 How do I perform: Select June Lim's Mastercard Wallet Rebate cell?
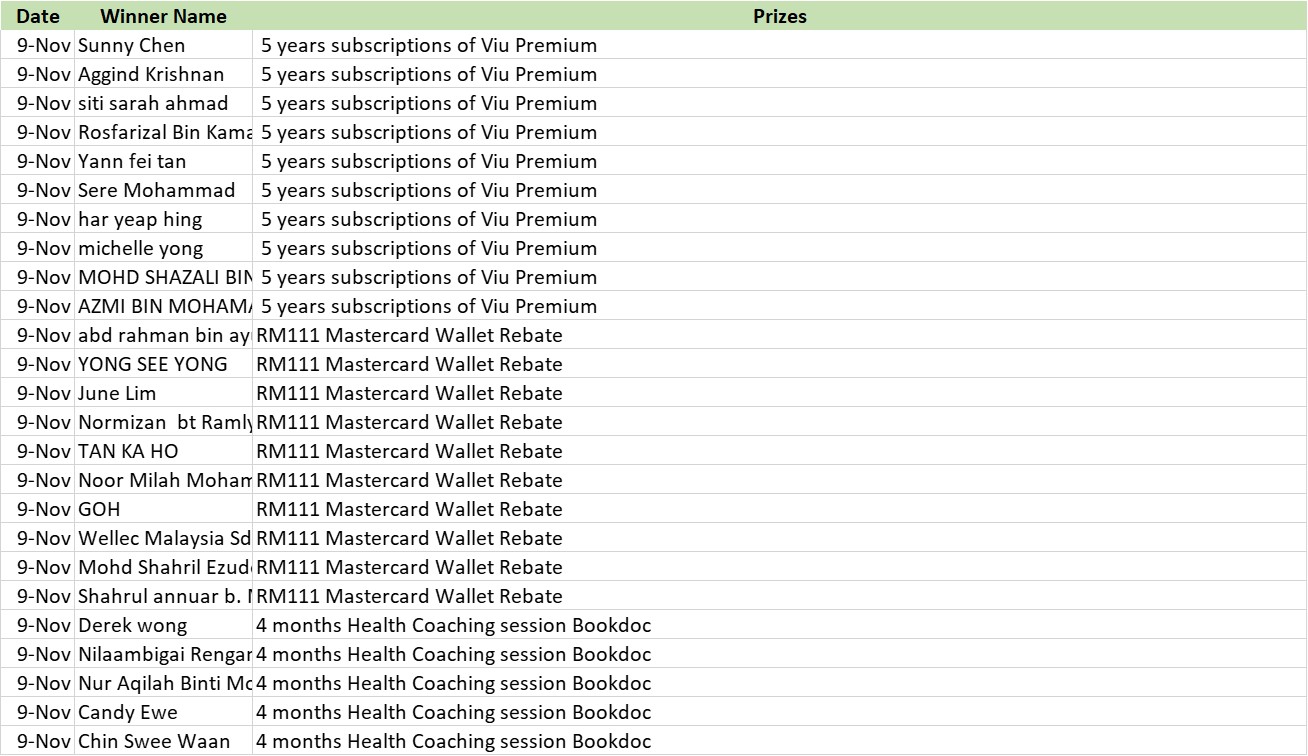410,393
